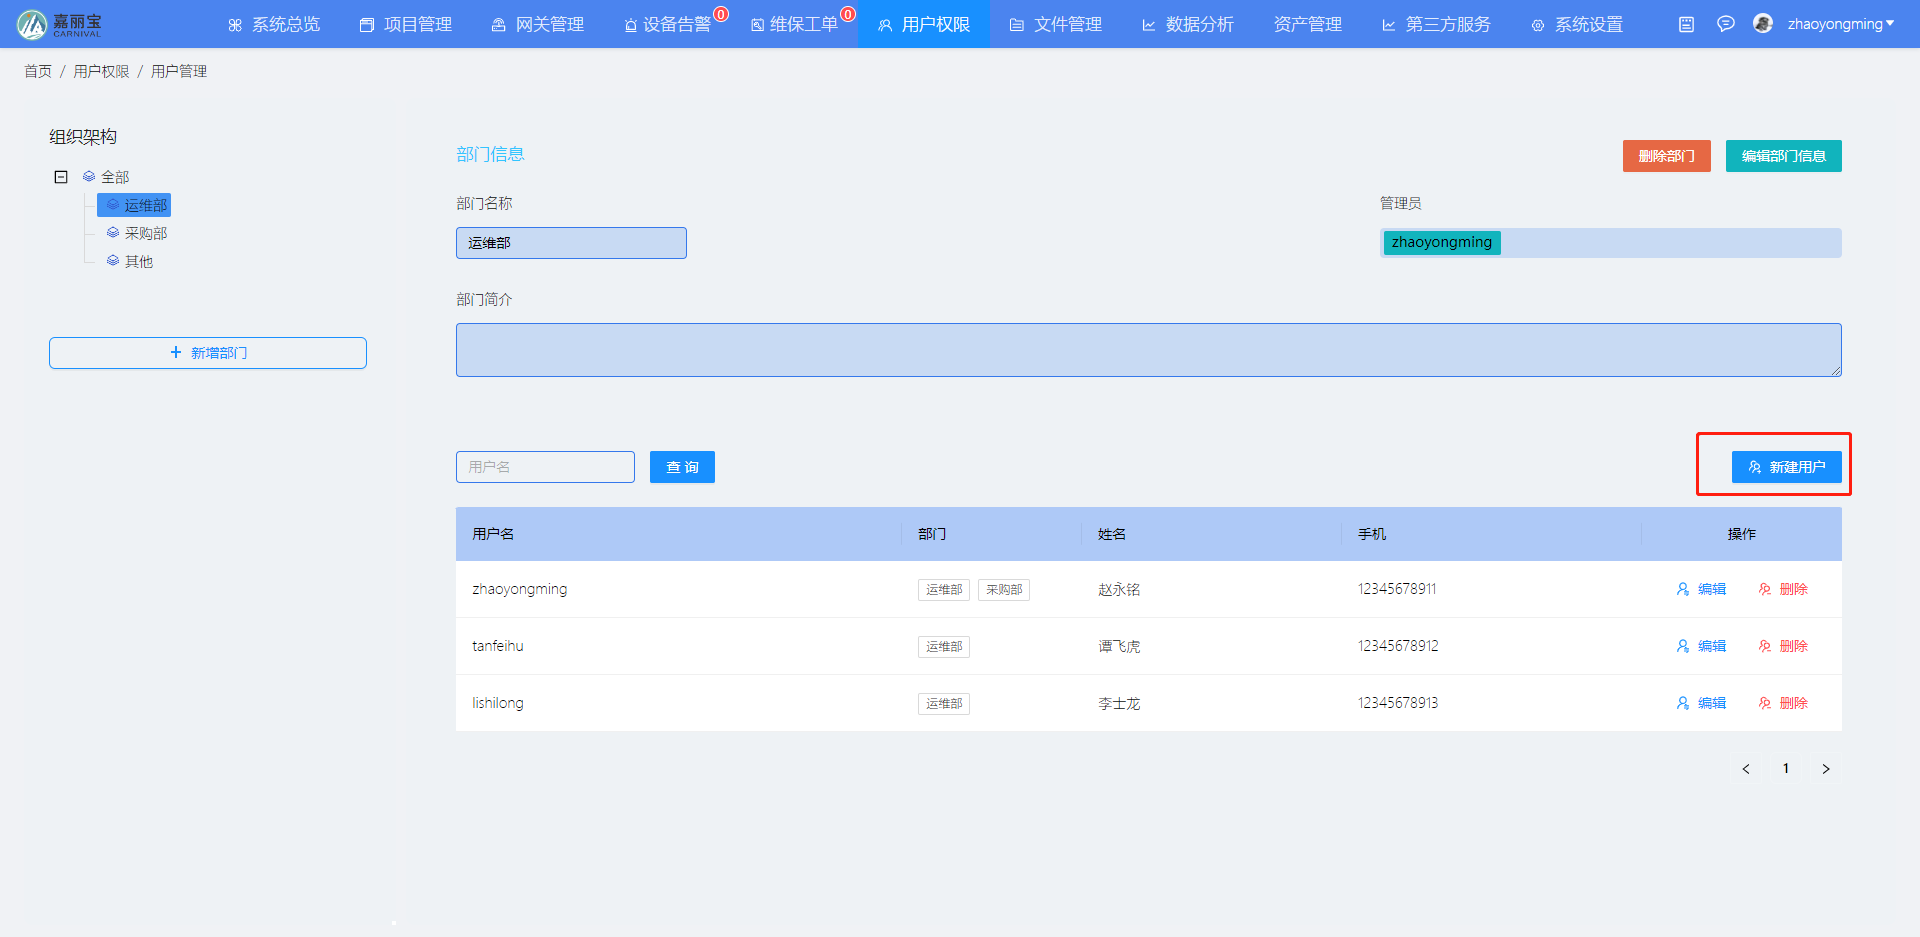The width and height of the screenshot is (1920, 937).
Task: Click 新增部门 button
Action: pyautogui.click(x=208, y=353)
